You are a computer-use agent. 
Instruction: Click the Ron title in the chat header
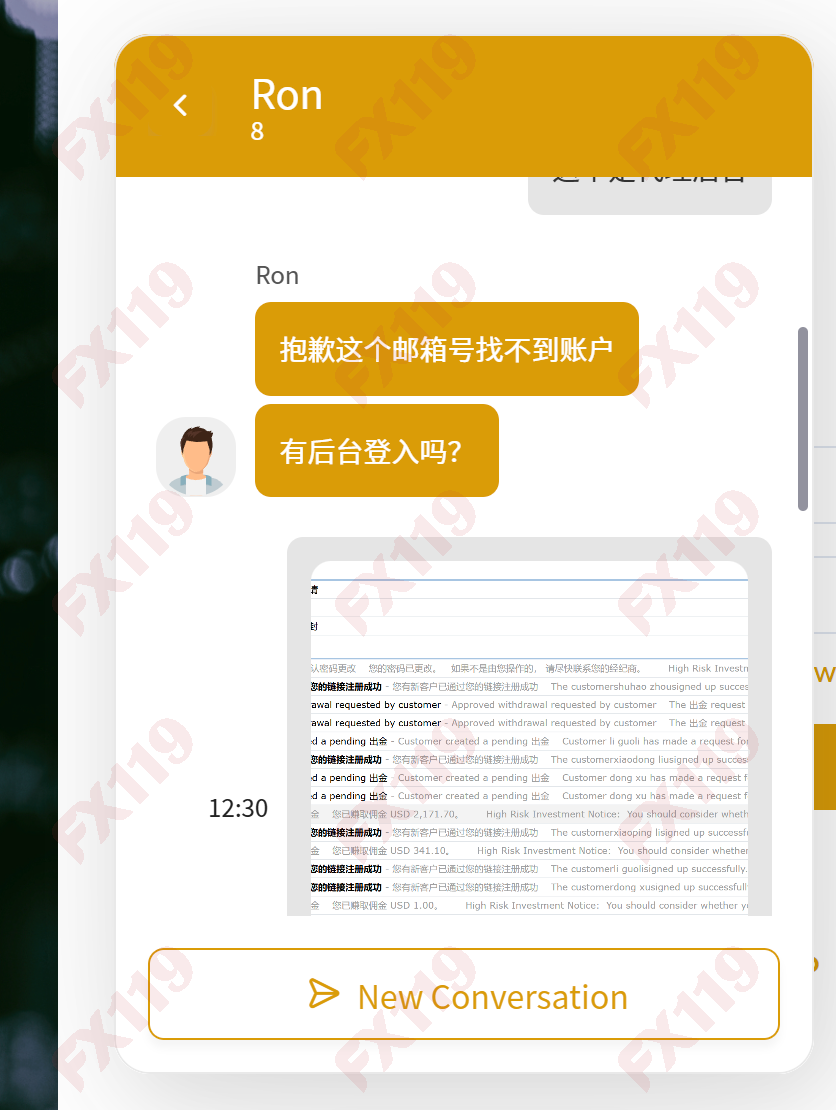click(286, 95)
